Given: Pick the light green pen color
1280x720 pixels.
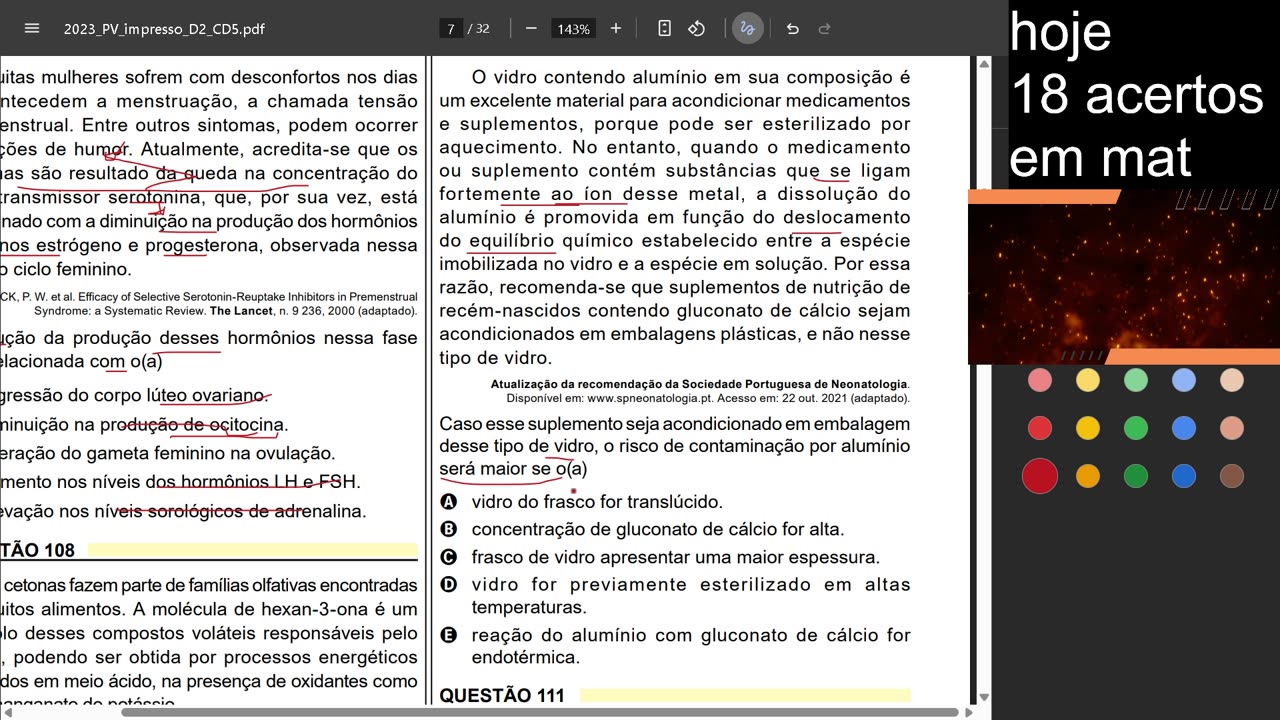Looking at the screenshot, I should pyautogui.click(x=1136, y=380).
